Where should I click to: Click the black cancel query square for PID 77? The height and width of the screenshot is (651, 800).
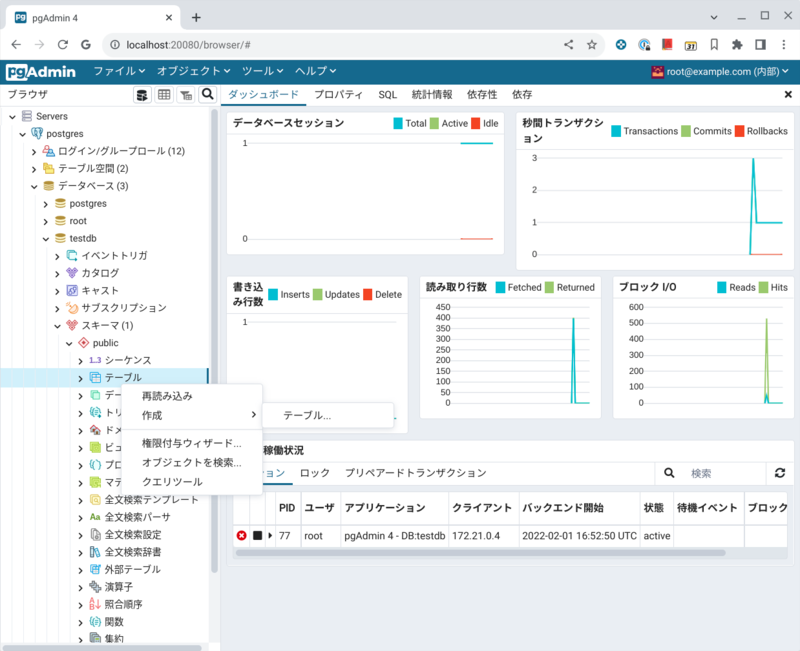(x=257, y=536)
